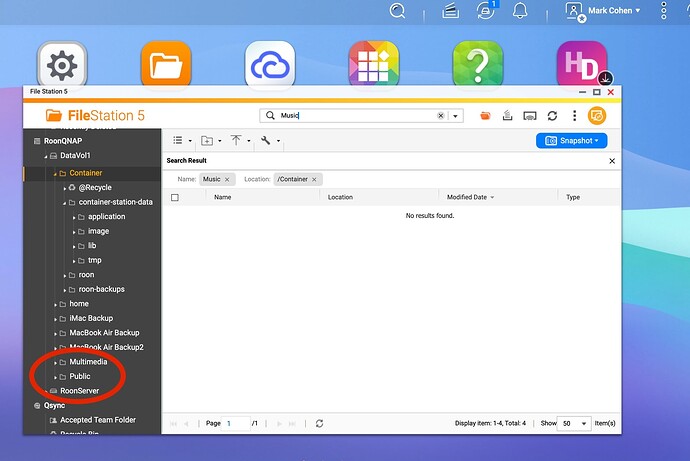
Task: Clear the Music search text
Action: (x=440, y=116)
